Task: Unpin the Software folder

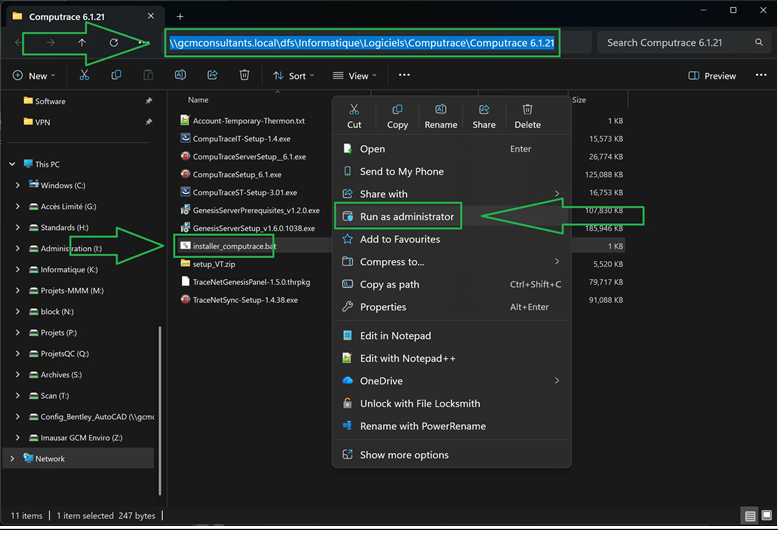Action: [x=149, y=101]
